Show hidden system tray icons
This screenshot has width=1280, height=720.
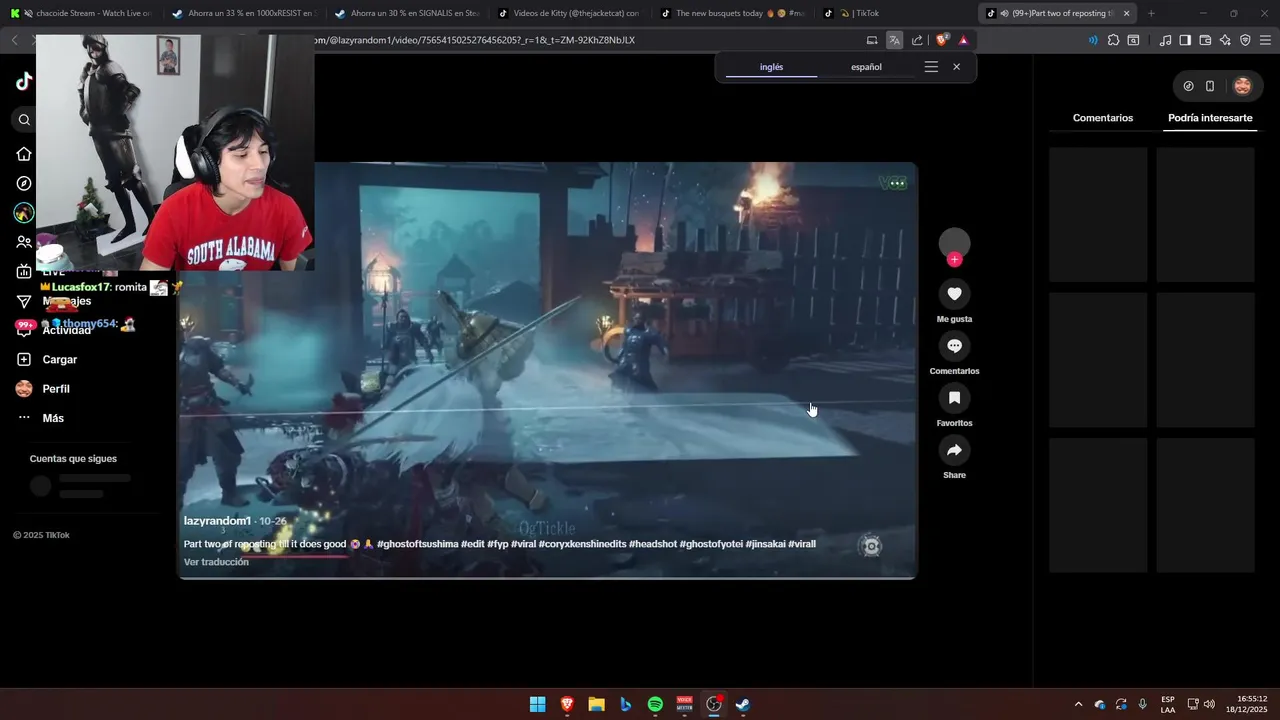(x=1078, y=704)
